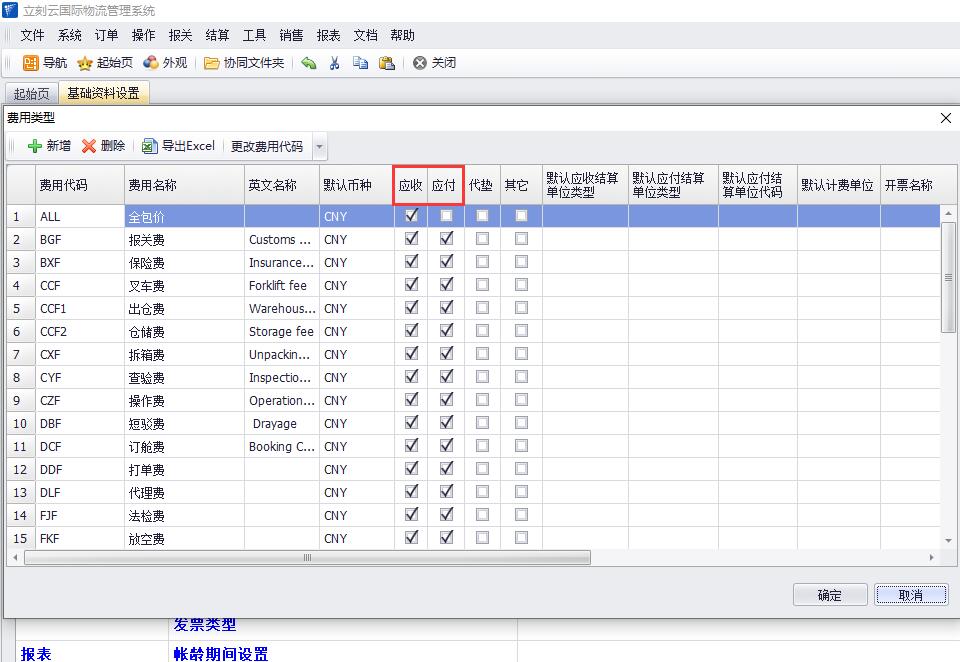Click the paste clipboard icon
Viewport: 960px width, 662px height.
click(386, 63)
